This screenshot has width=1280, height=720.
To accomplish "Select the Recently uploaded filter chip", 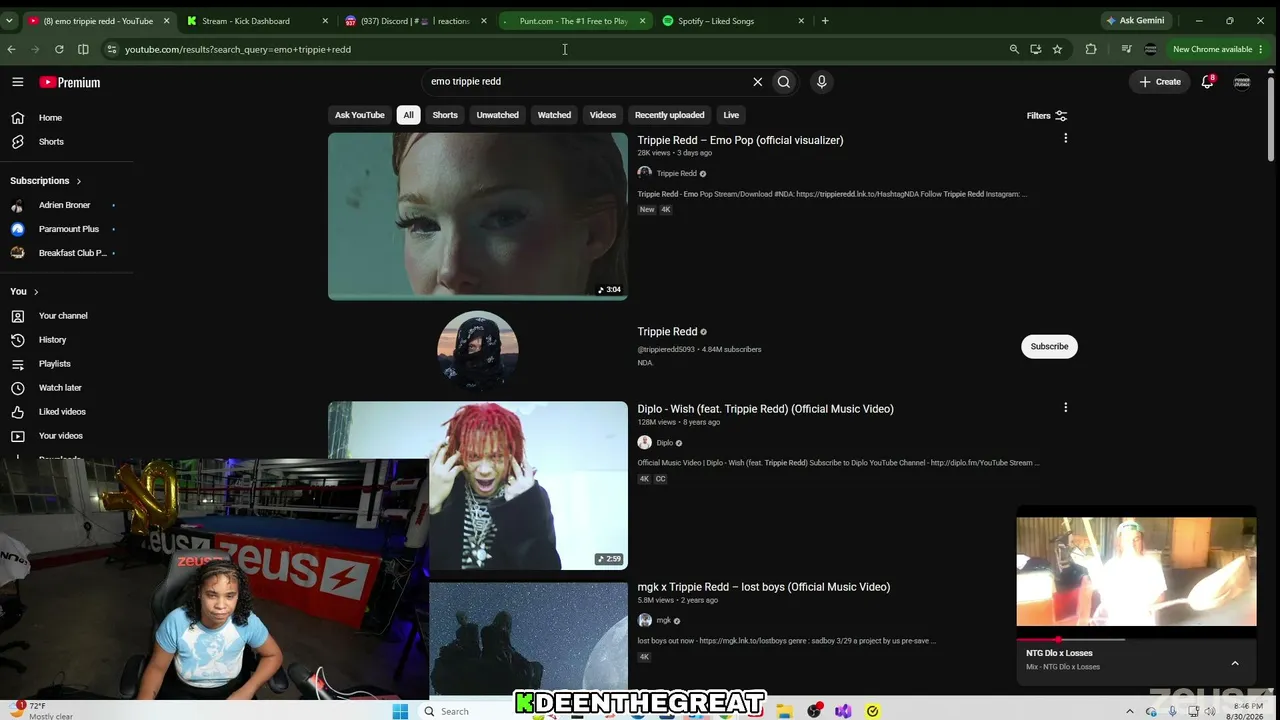I will (x=670, y=115).
